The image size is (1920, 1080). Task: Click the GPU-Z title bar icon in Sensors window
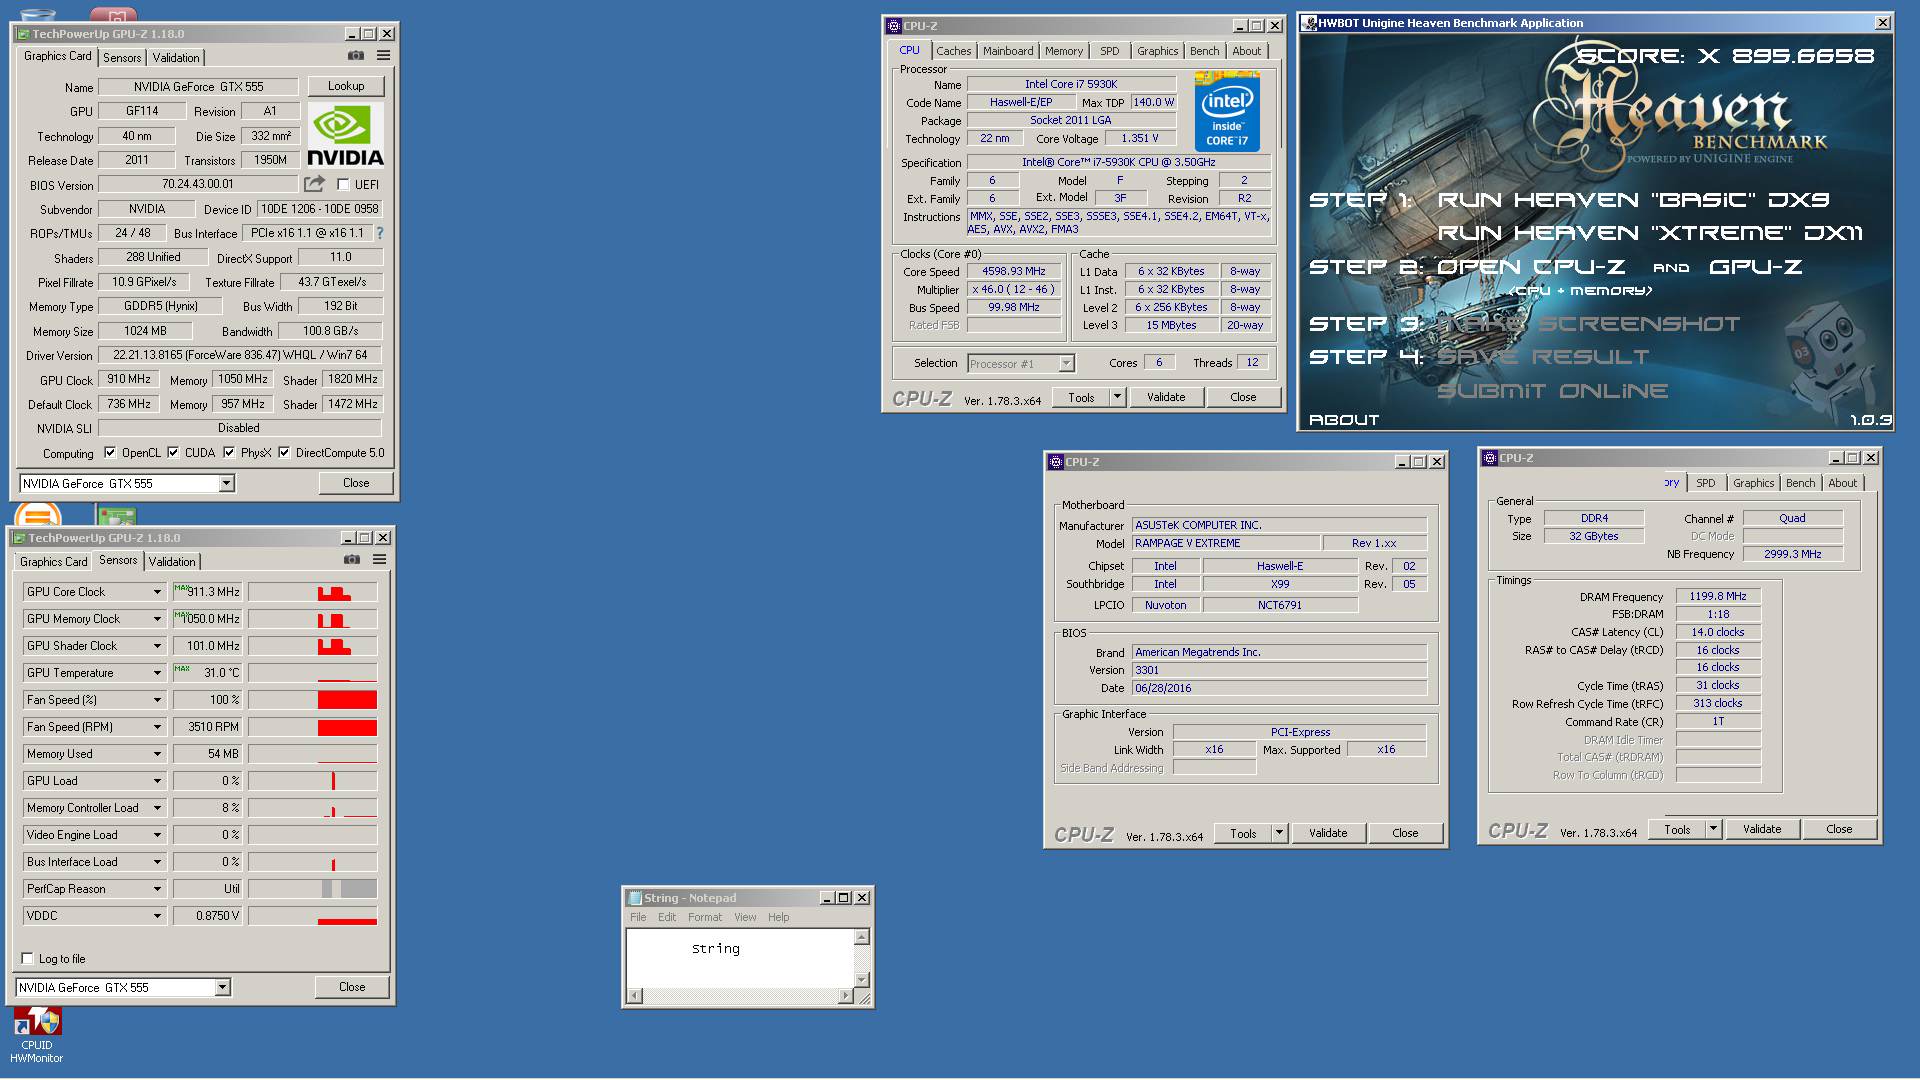click(x=19, y=538)
